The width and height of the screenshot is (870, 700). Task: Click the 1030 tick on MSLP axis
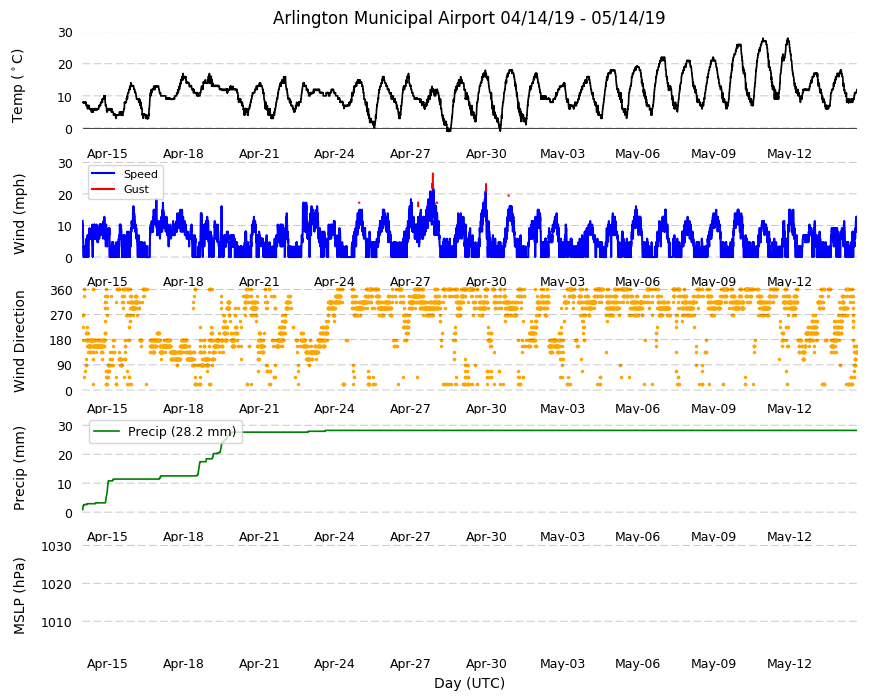pyautogui.click(x=57, y=547)
